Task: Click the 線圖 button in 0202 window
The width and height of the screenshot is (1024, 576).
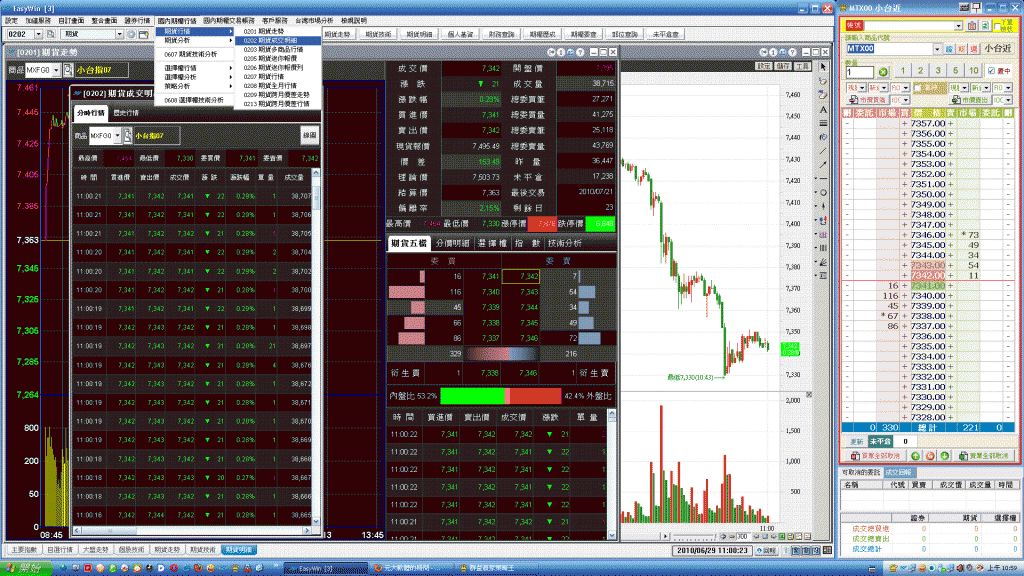Action: pyautogui.click(x=310, y=135)
